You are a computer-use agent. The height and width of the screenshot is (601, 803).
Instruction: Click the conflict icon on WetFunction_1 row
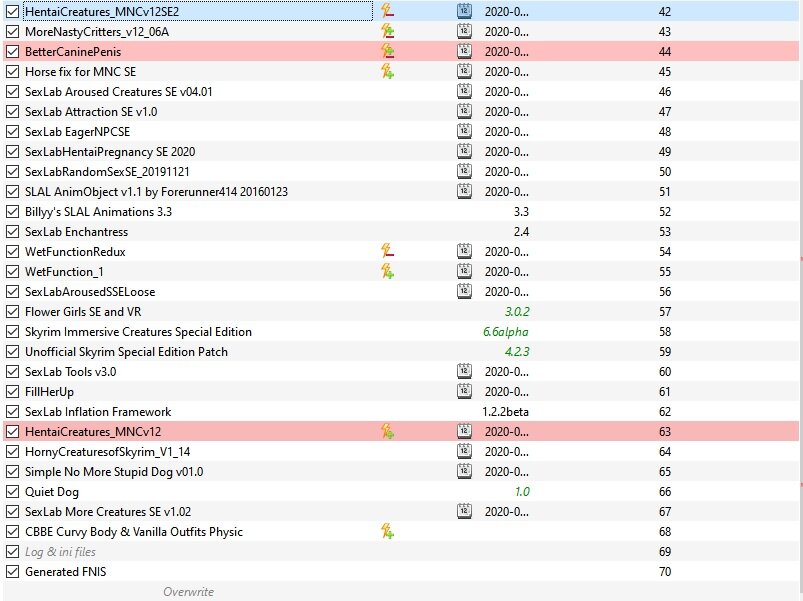tap(387, 271)
